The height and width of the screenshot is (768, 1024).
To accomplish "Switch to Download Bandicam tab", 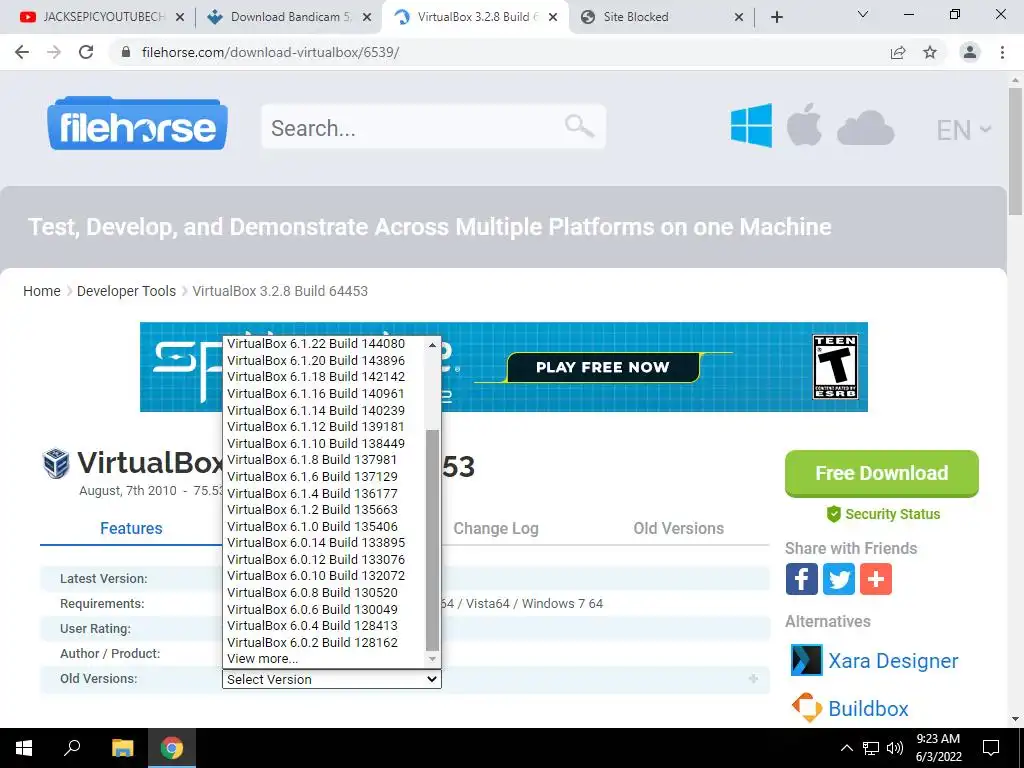I will pyautogui.click(x=289, y=17).
